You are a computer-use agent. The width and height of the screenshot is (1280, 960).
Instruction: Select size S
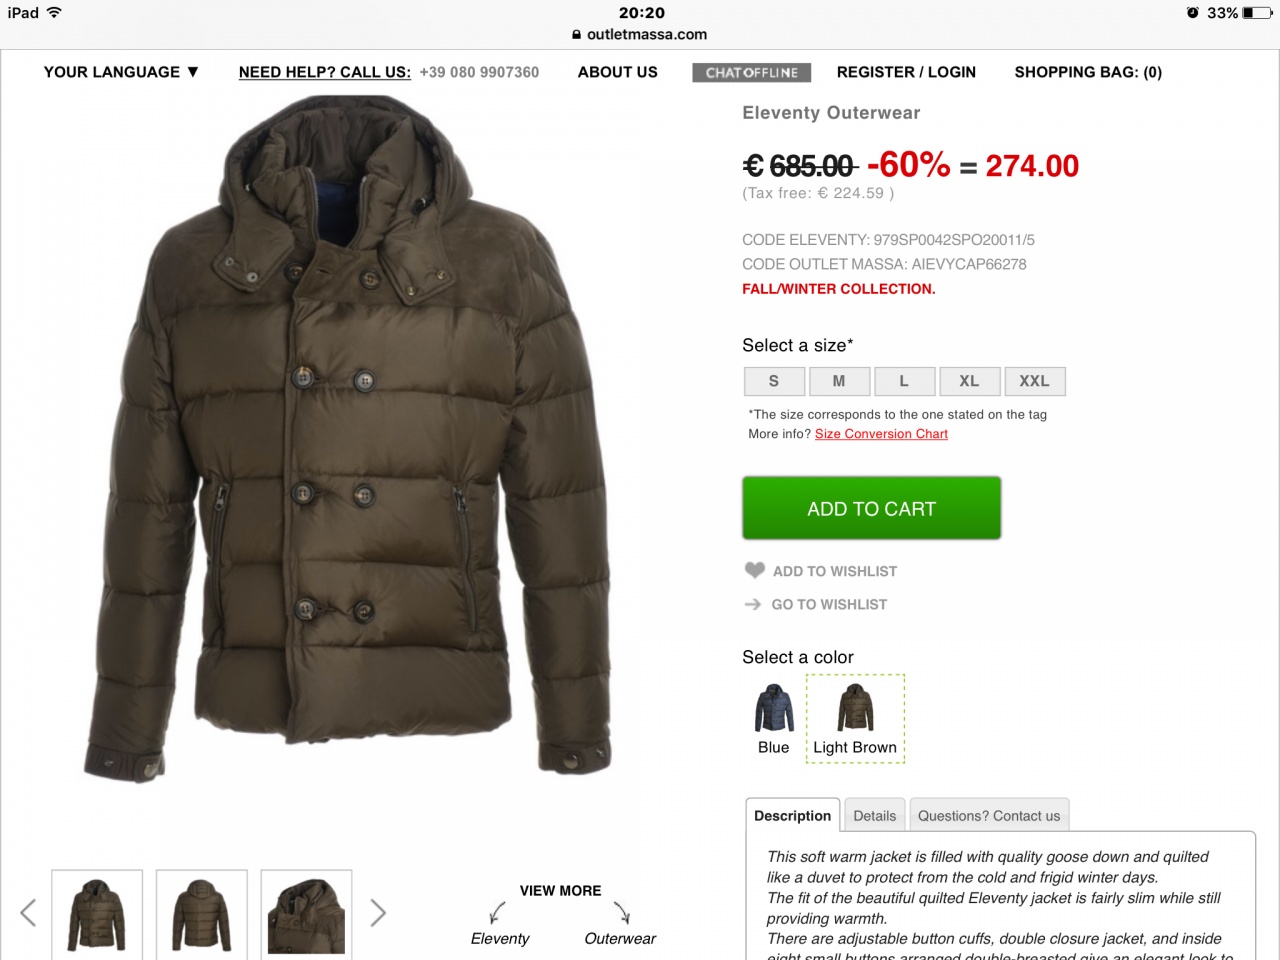click(x=774, y=381)
